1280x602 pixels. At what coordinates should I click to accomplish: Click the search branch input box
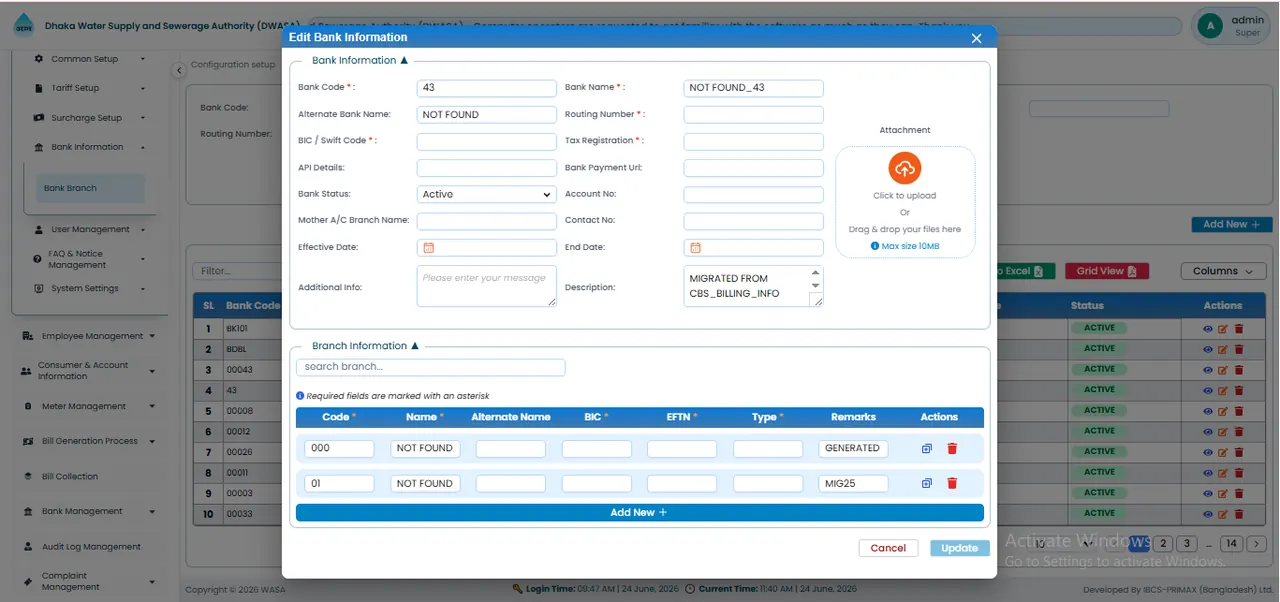tap(431, 367)
